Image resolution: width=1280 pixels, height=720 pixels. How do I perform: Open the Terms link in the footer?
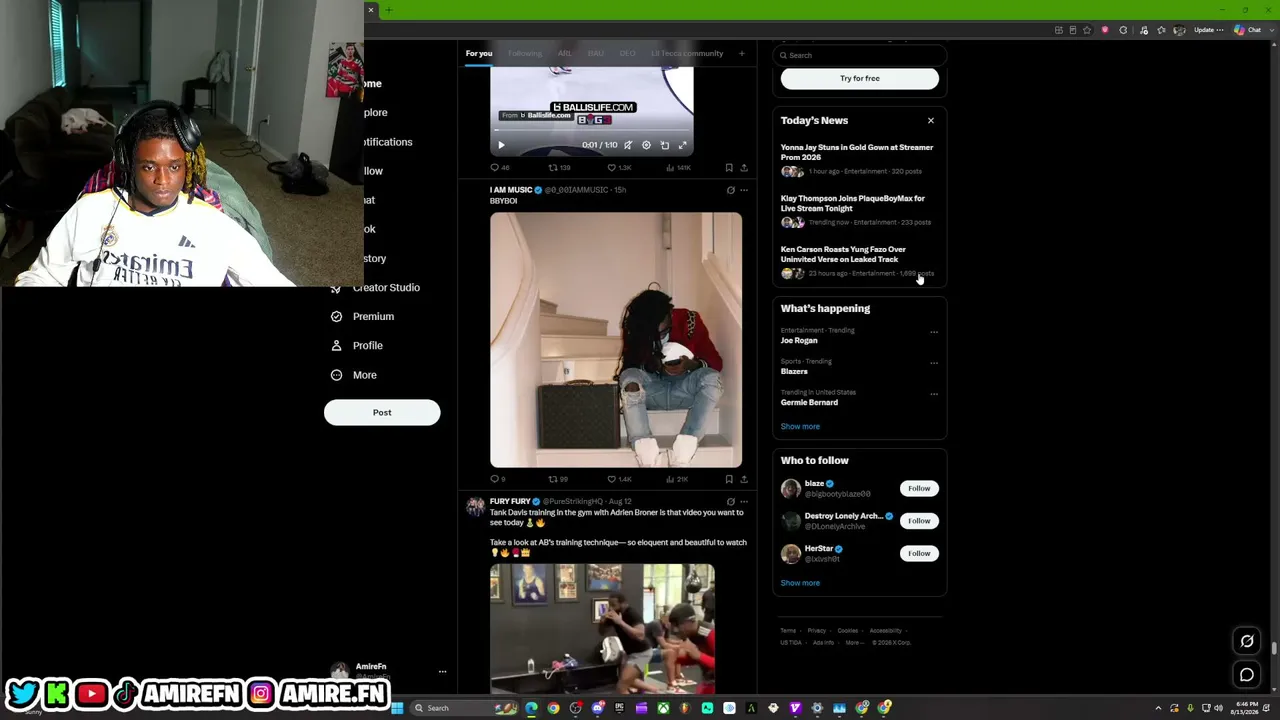coord(788,631)
